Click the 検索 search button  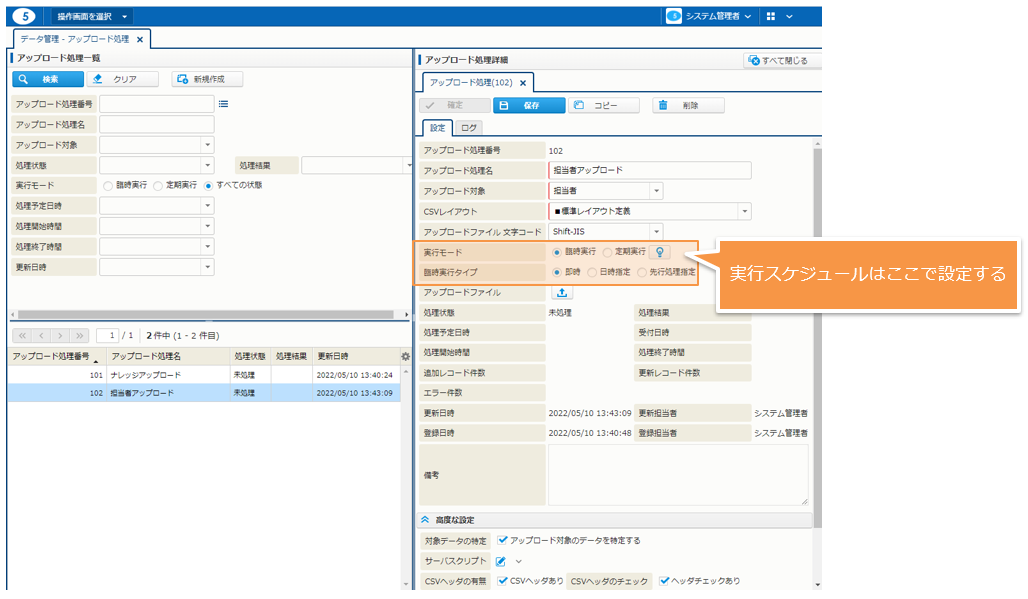click(x=47, y=79)
